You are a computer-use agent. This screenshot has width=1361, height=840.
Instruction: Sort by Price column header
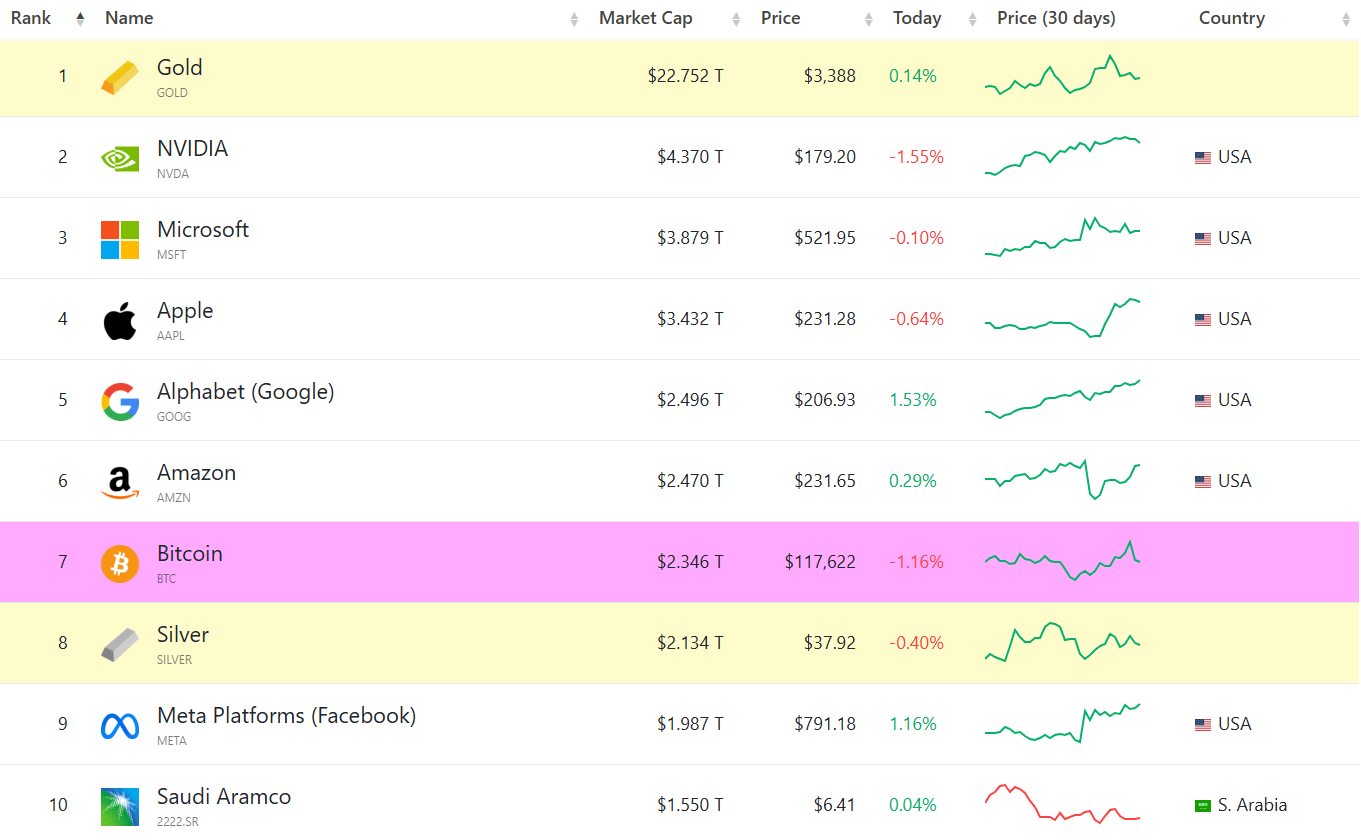[x=780, y=19]
